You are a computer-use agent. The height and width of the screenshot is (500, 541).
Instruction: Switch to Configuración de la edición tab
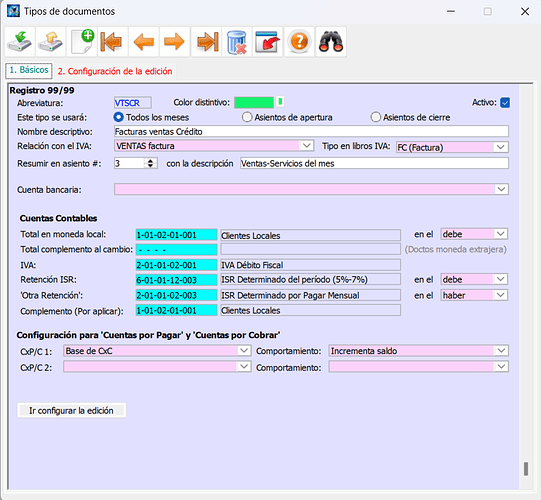pyautogui.click(x=115, y=71)
